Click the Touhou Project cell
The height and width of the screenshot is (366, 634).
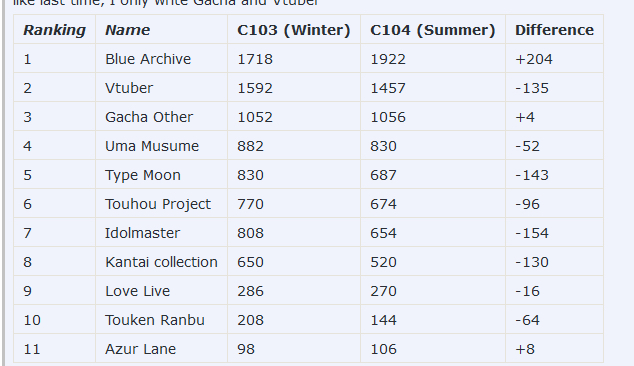pos(161,204)
